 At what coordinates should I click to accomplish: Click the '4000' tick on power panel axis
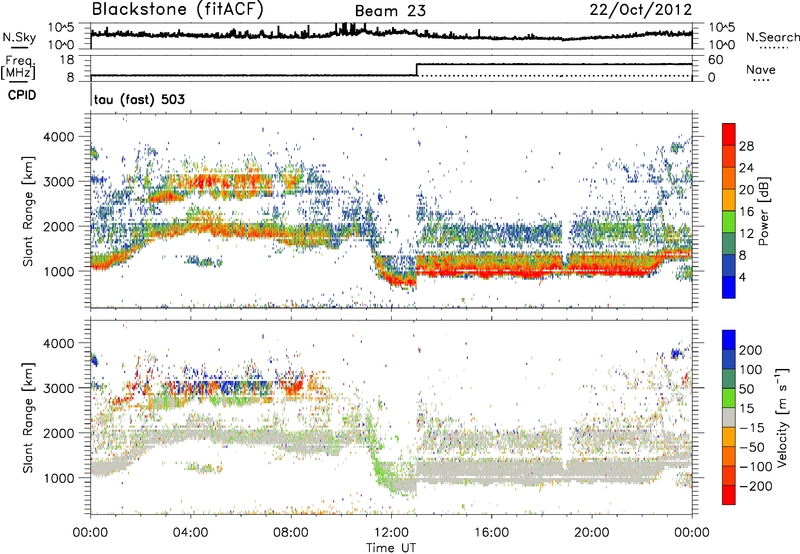[x=61, y=137]
